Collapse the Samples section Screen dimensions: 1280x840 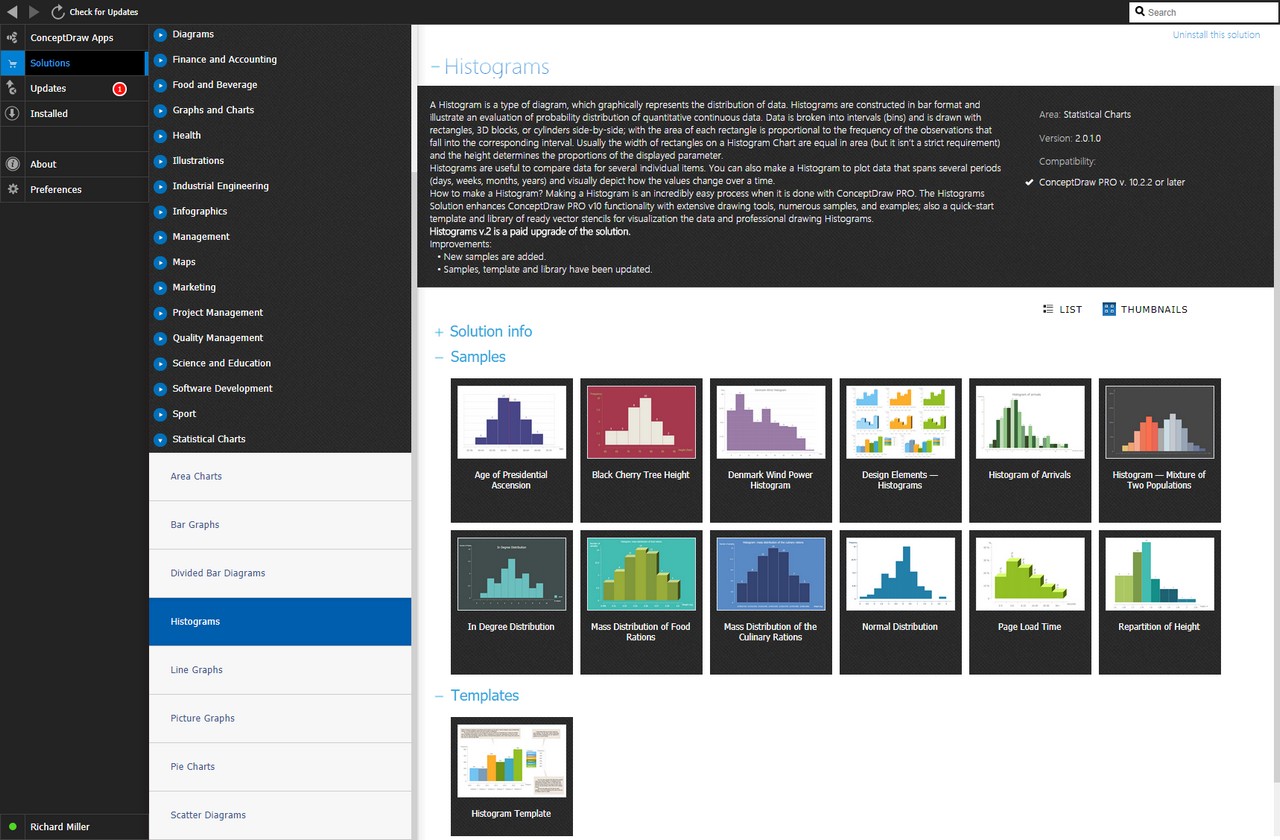coord(438,357)
